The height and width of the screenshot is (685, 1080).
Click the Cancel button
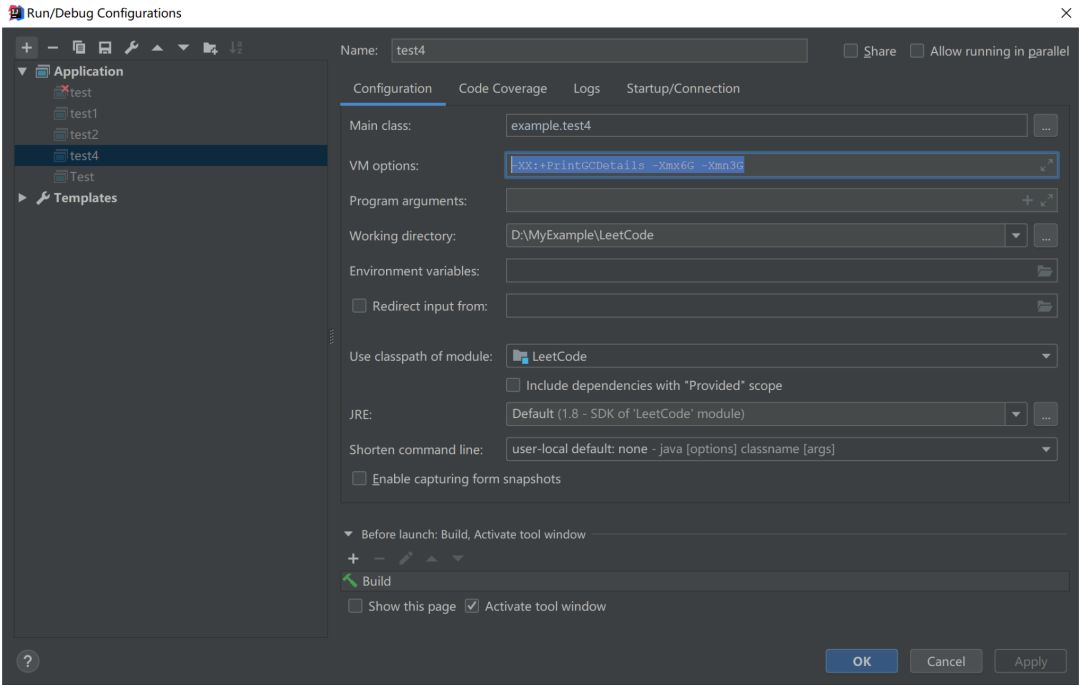[x=946, y=661]
